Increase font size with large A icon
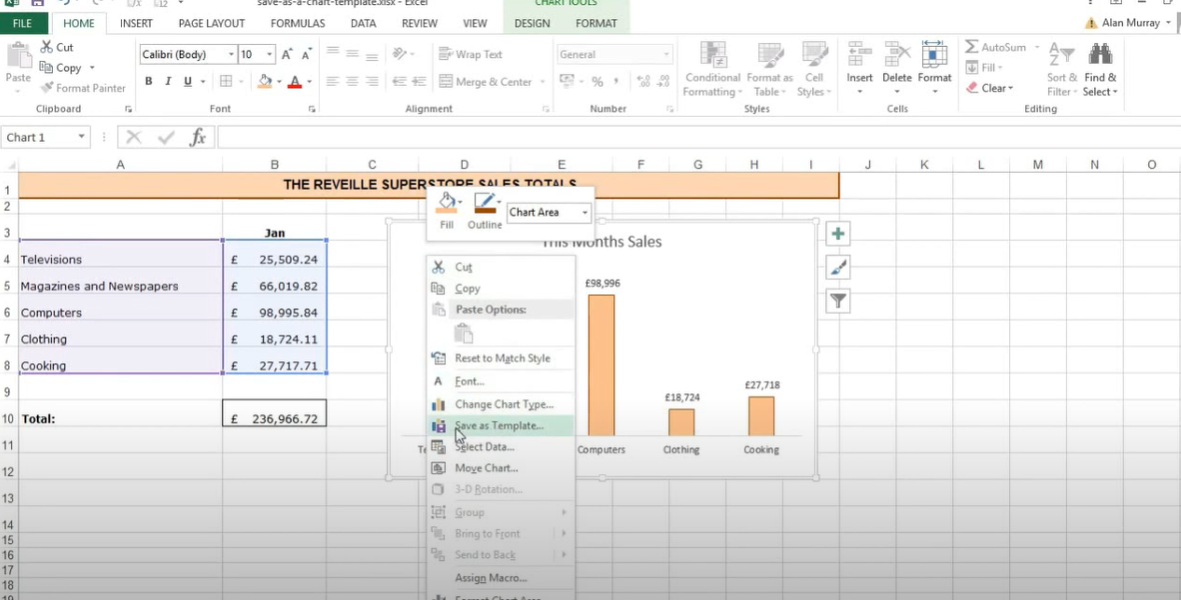Viewport: 1181px width, 600px height. tap(287, 54)
